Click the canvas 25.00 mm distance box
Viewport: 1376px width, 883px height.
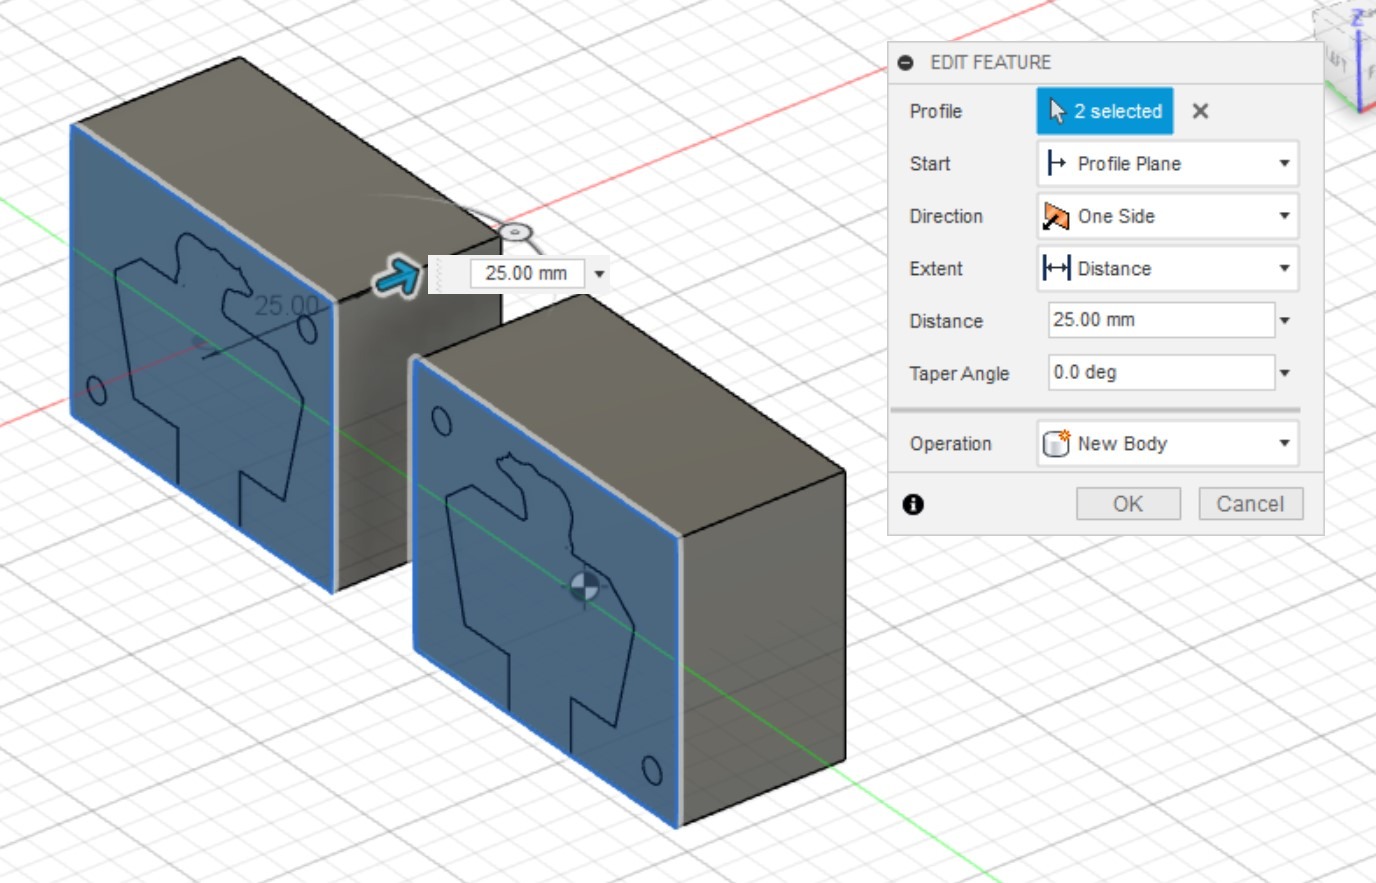pyautogui.click(x=527, y=273)
